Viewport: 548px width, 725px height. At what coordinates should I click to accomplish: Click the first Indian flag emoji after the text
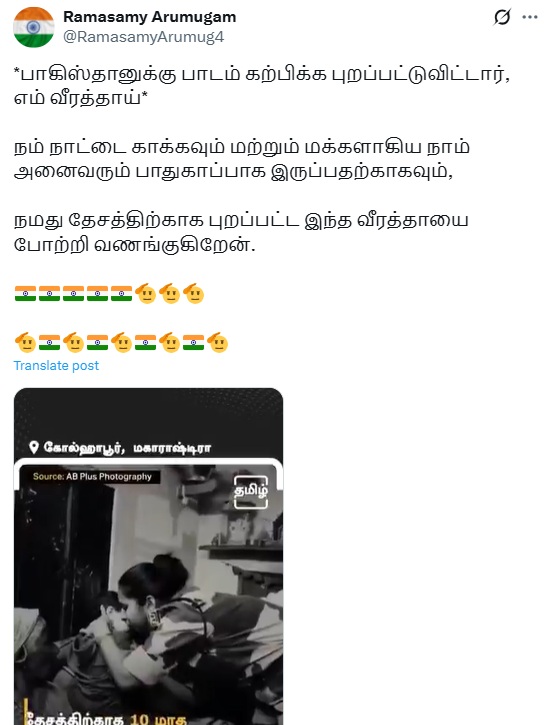click(25, 294)
